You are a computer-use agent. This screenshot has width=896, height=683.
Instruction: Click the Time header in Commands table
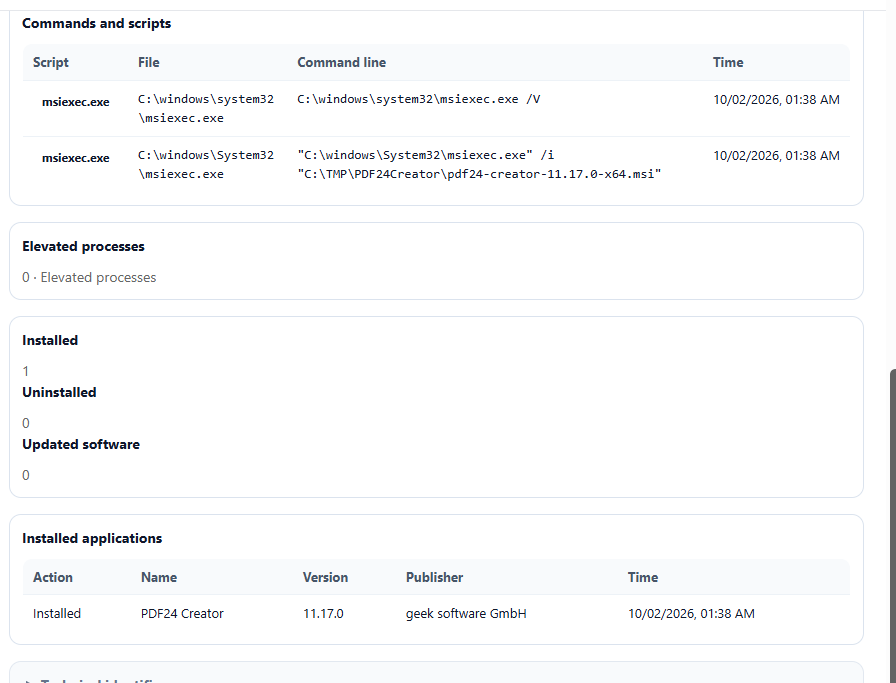(x=727, y=62)
